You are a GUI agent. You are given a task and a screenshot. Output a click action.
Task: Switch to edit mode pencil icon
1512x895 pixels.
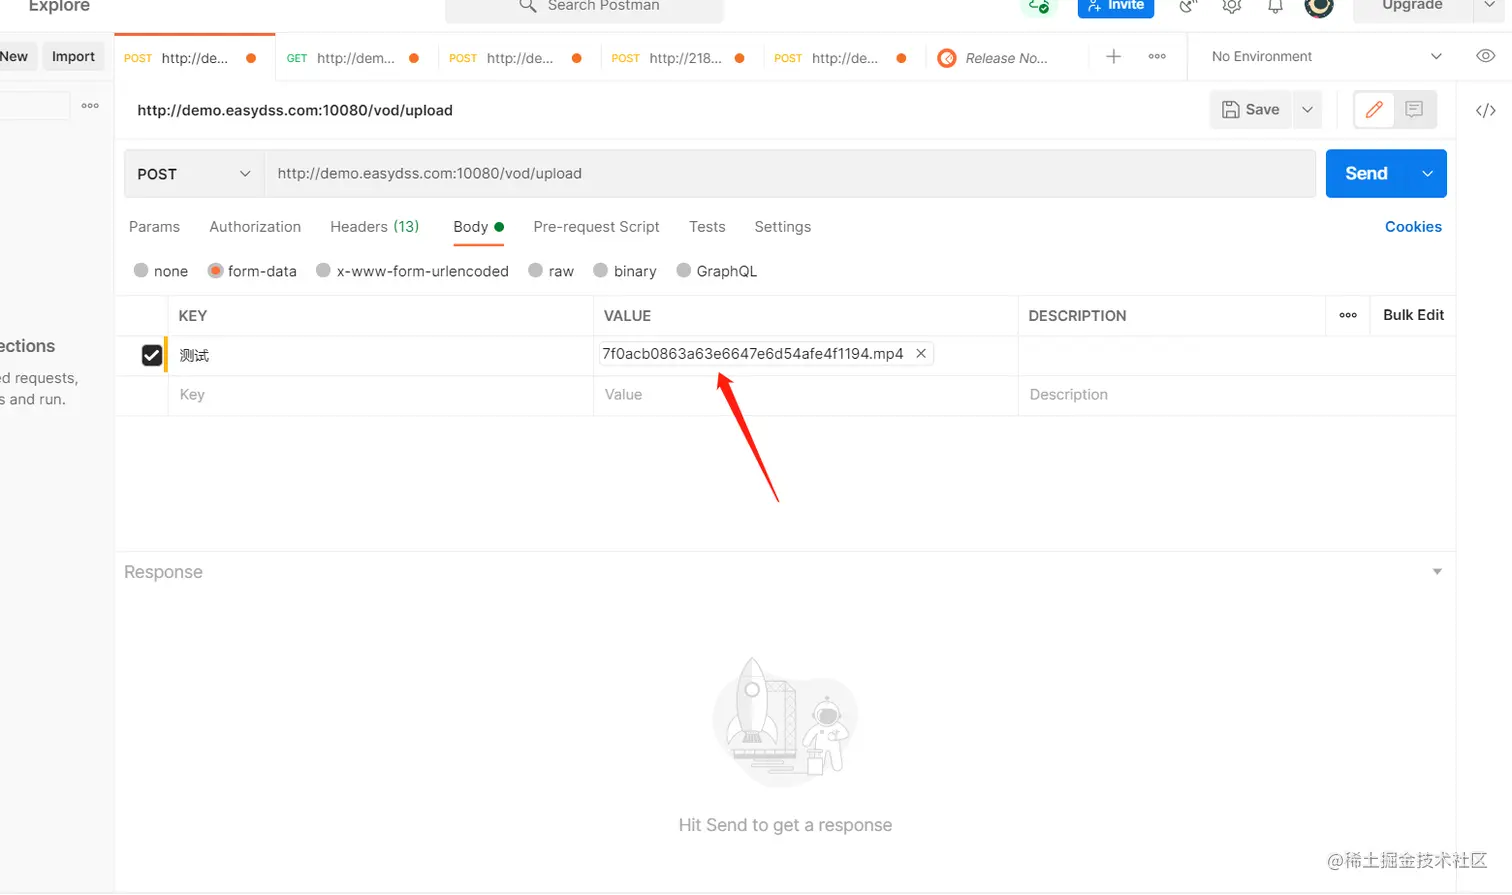[x=1374, y=110]
